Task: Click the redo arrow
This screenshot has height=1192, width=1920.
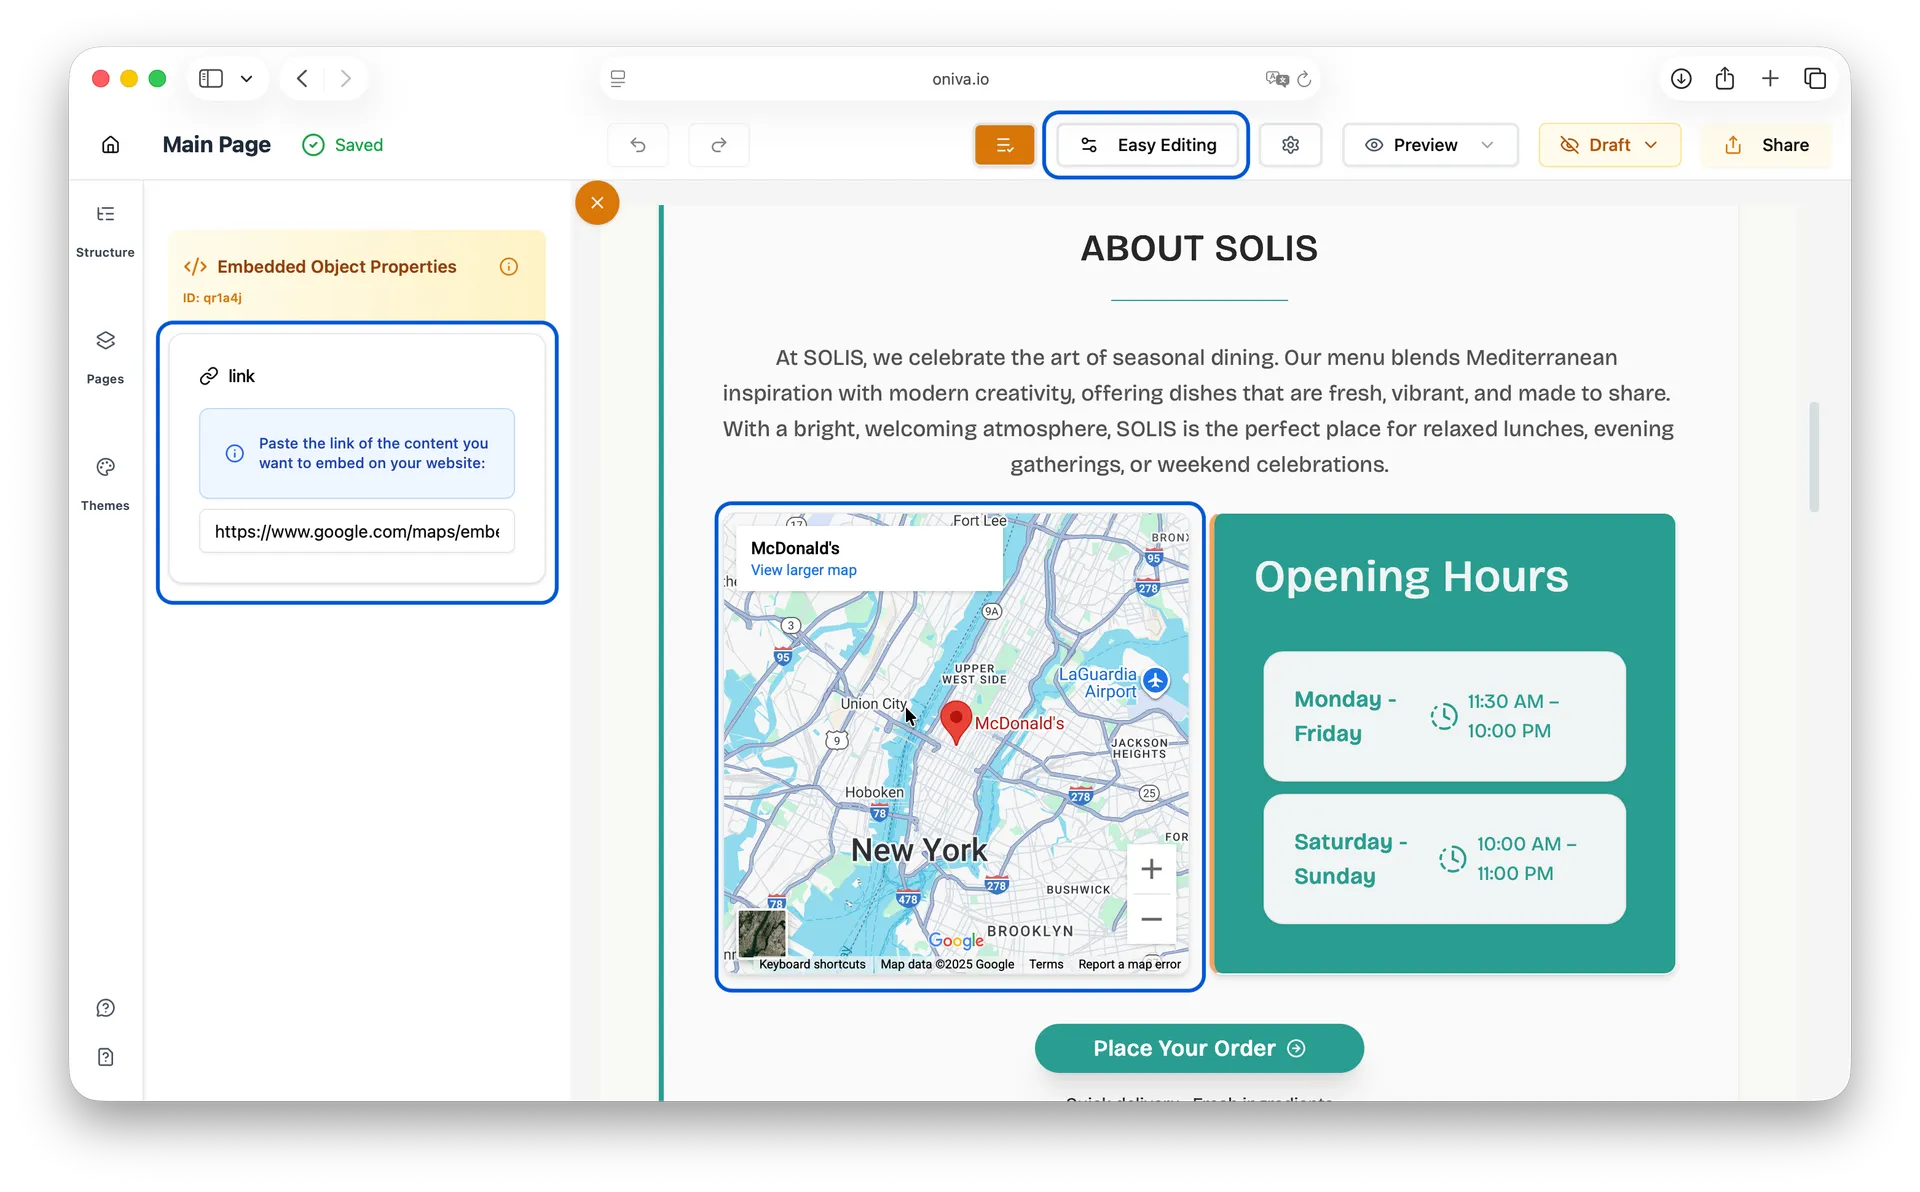Action: tap(719, 144)
